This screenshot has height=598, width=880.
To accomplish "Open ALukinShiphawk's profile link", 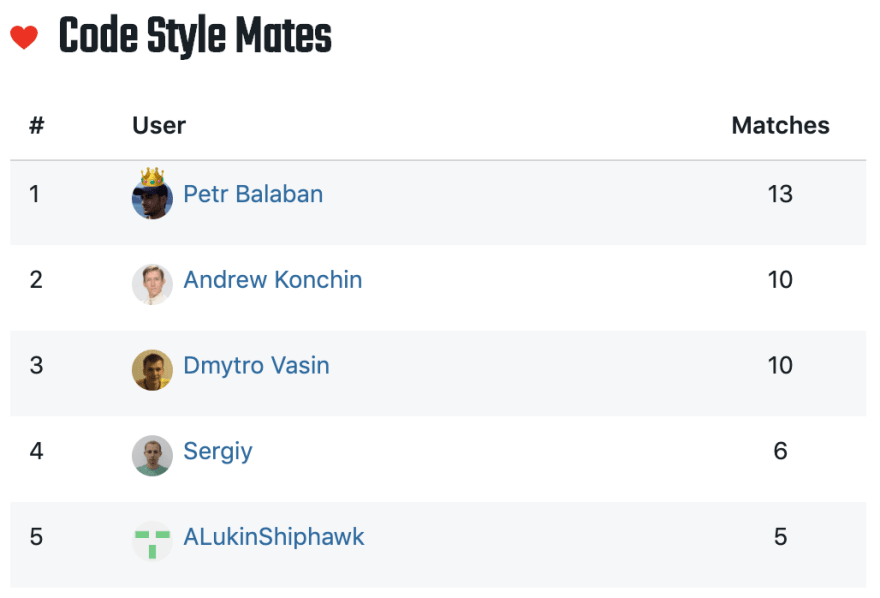I will tap(274, 537).
